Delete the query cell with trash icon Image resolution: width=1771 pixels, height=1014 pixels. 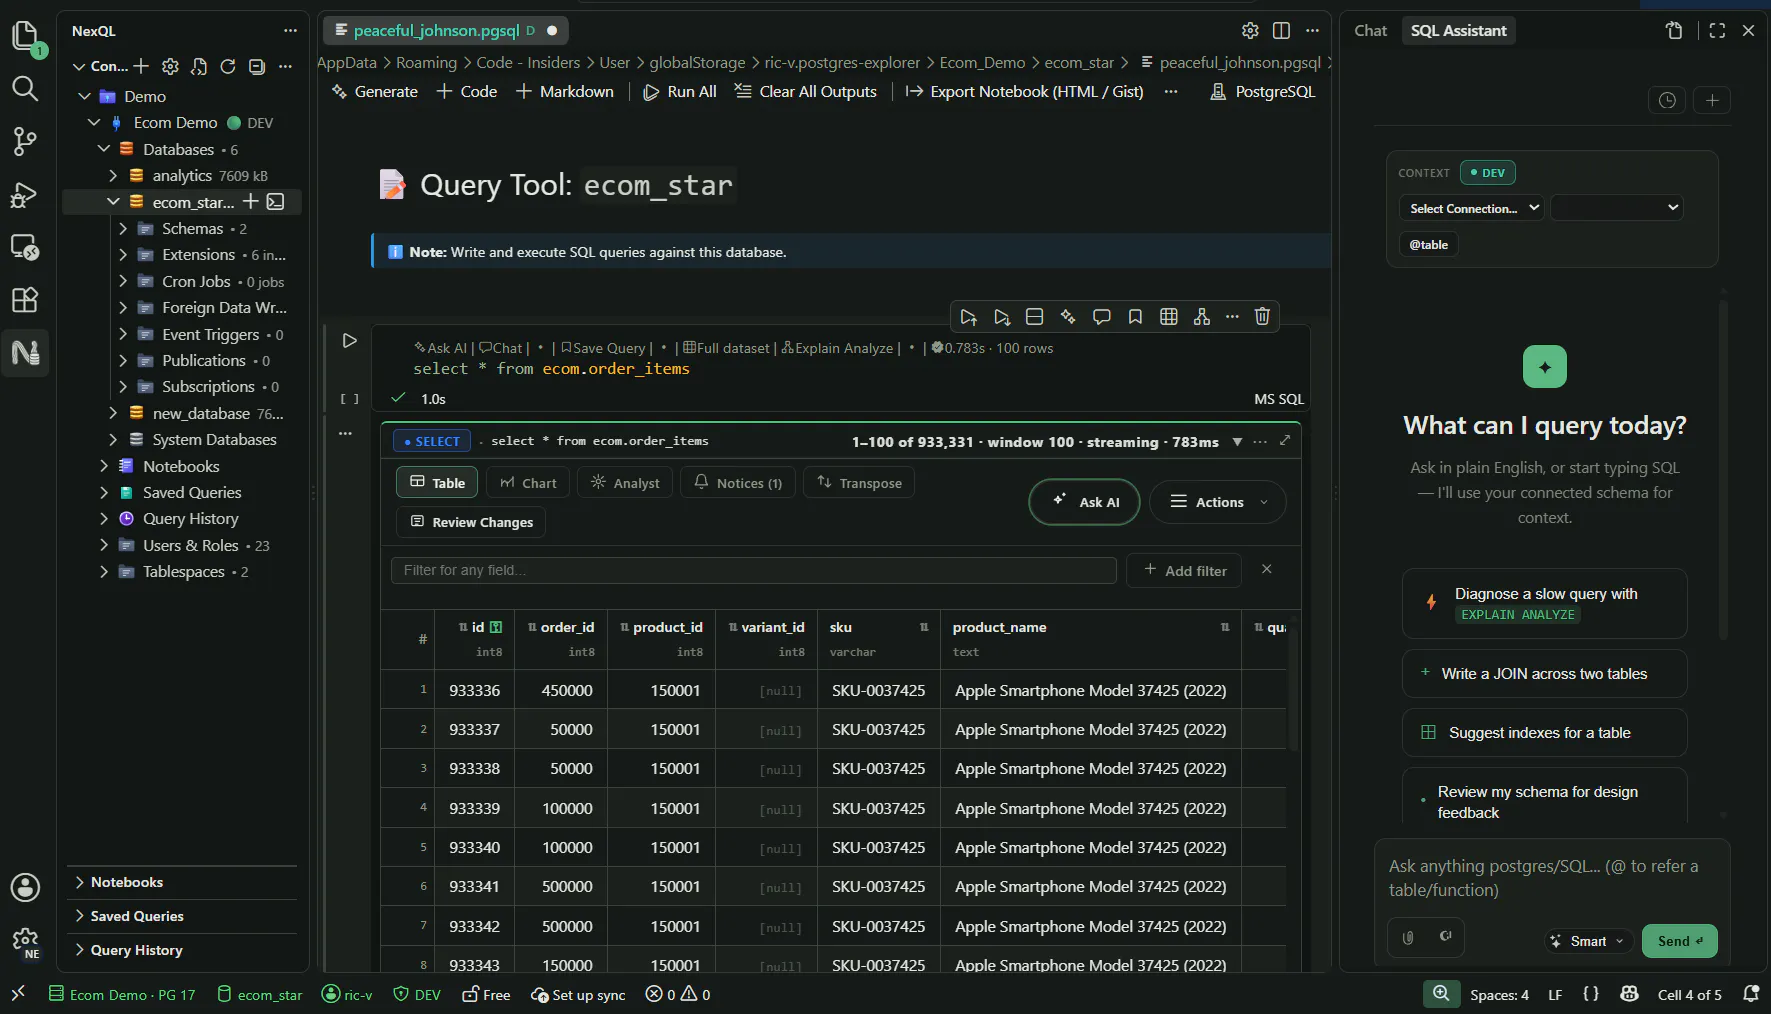pyautogui.click(x=1262, y=317)
